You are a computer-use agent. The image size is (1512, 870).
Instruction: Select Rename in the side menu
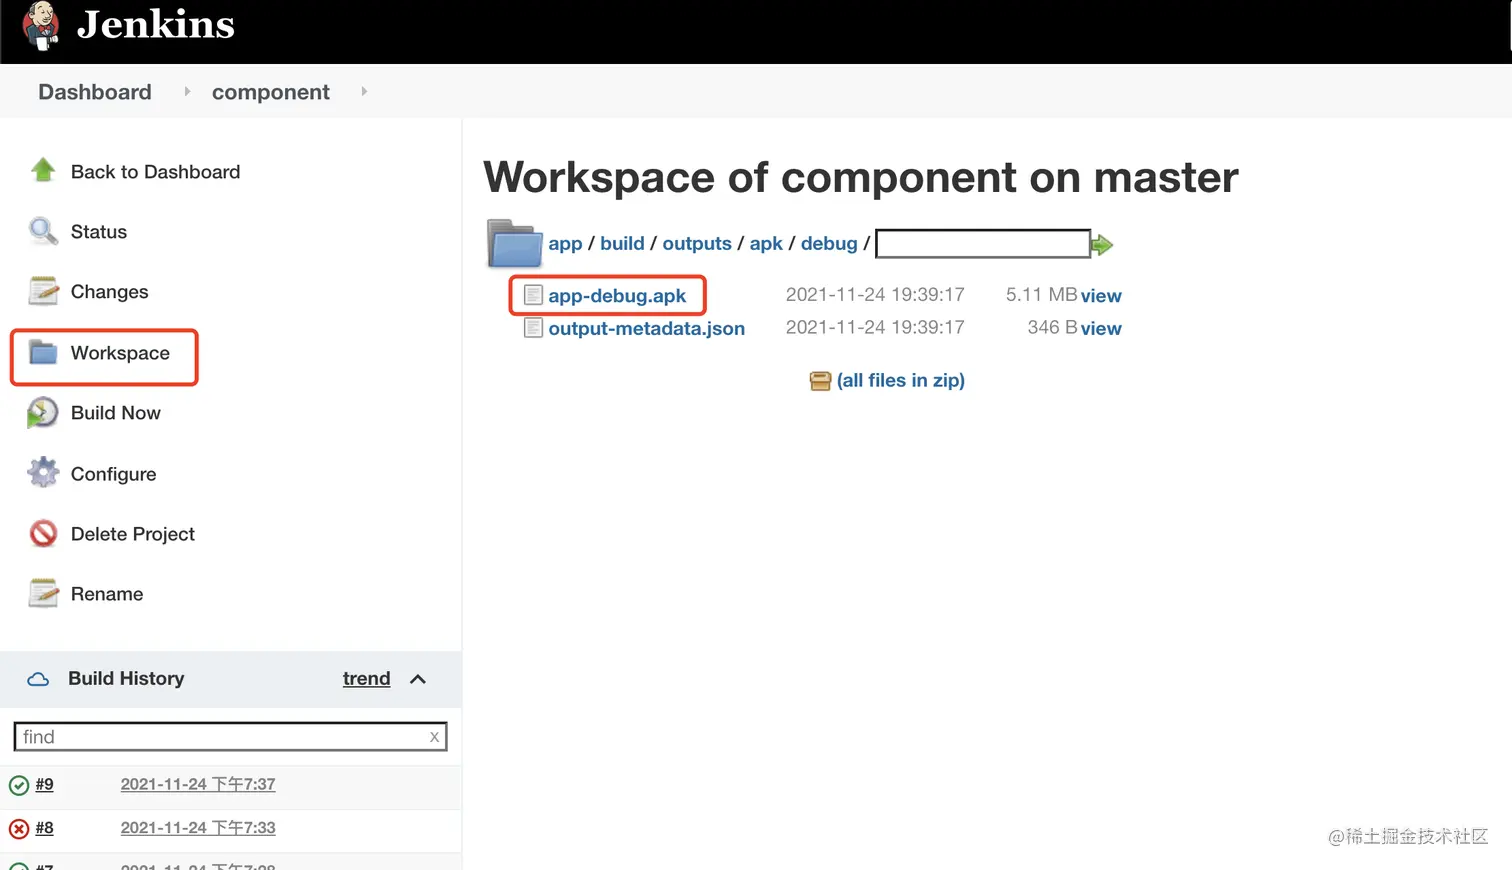[x=107, y=594]
